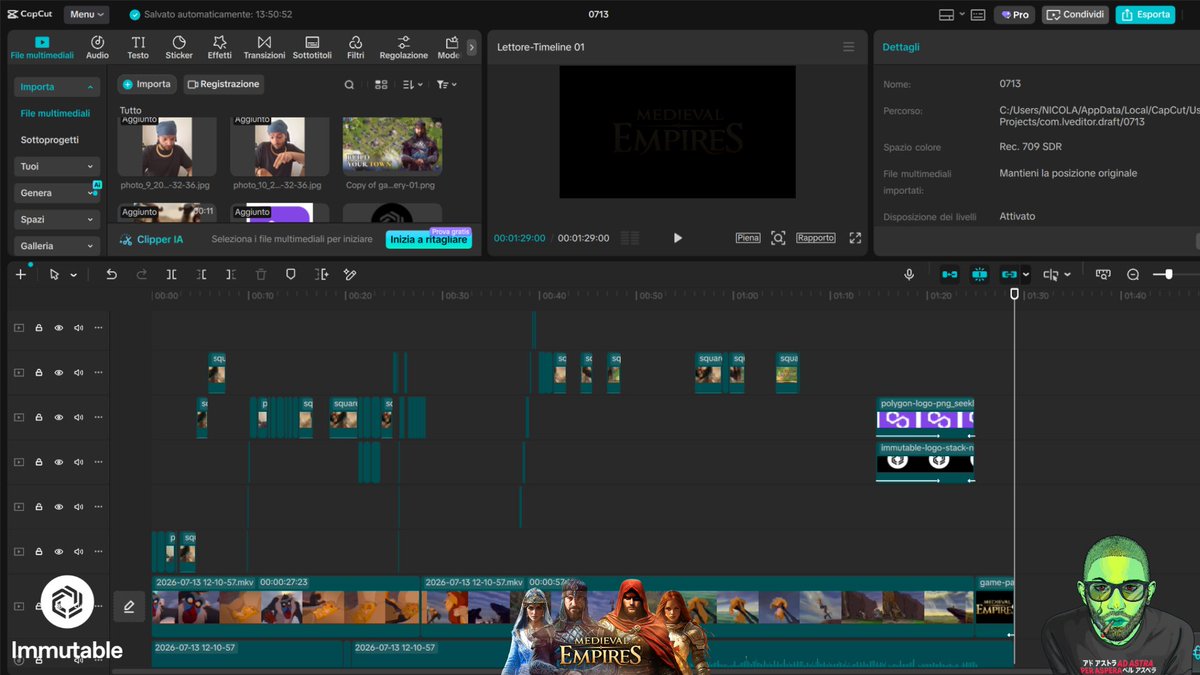Image resolution: width=1200 pixels, height=675 pixels.
Task: Mute the polygon-logo track
Action: (78, 417)
